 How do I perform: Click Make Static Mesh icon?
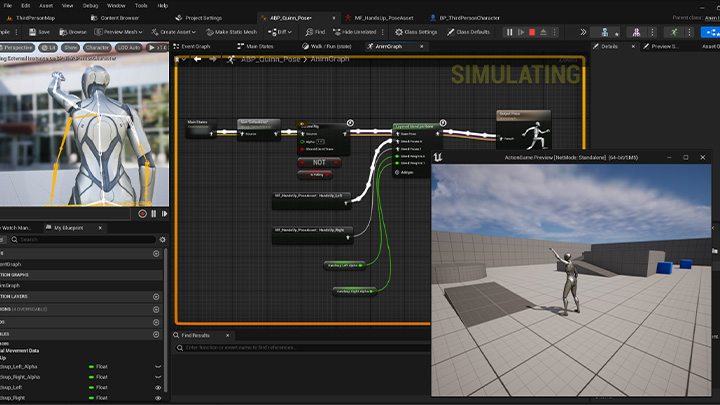[x=210, y=32]
